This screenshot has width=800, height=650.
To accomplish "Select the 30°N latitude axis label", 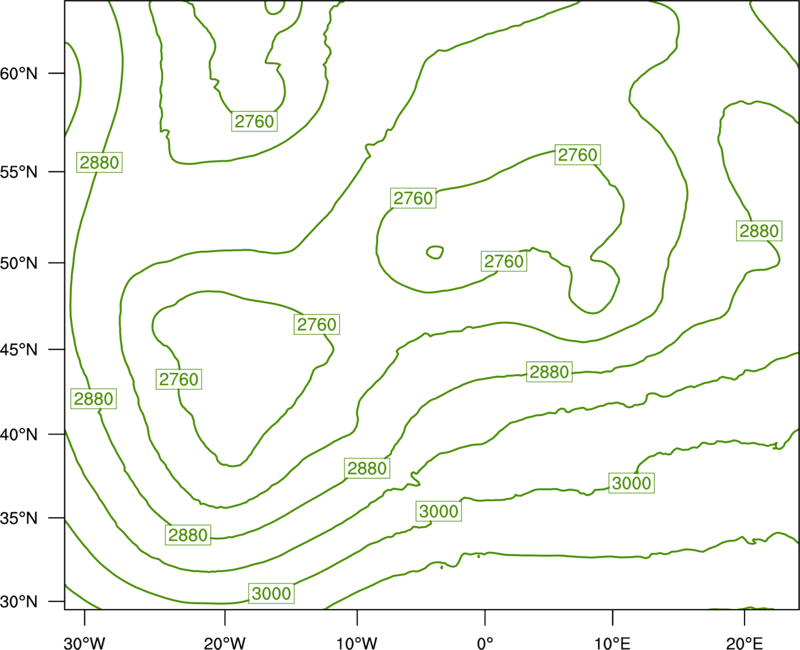I will (x=19, y=602).
